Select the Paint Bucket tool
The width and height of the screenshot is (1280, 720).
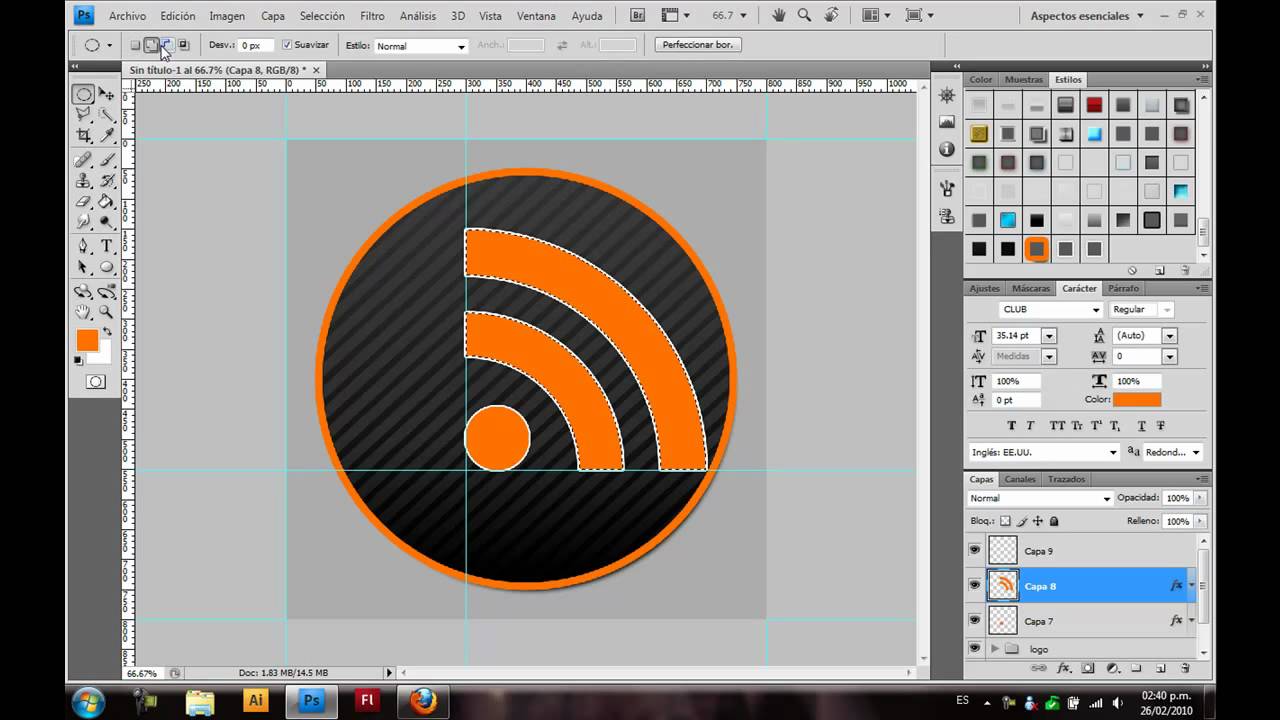click(106, 202)
